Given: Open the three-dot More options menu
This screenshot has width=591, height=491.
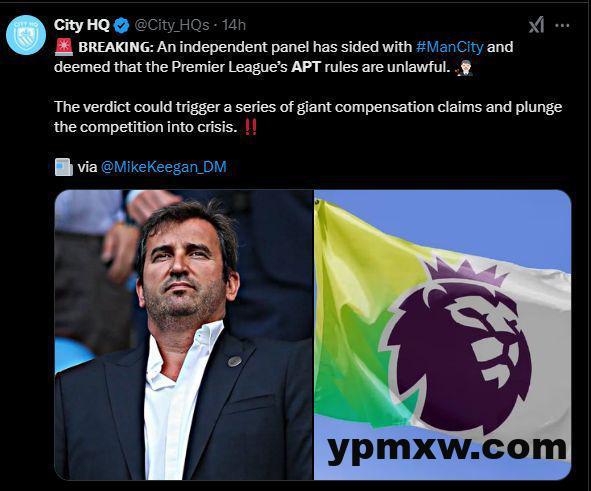Looking at the screenshot, I should point(562,26).
